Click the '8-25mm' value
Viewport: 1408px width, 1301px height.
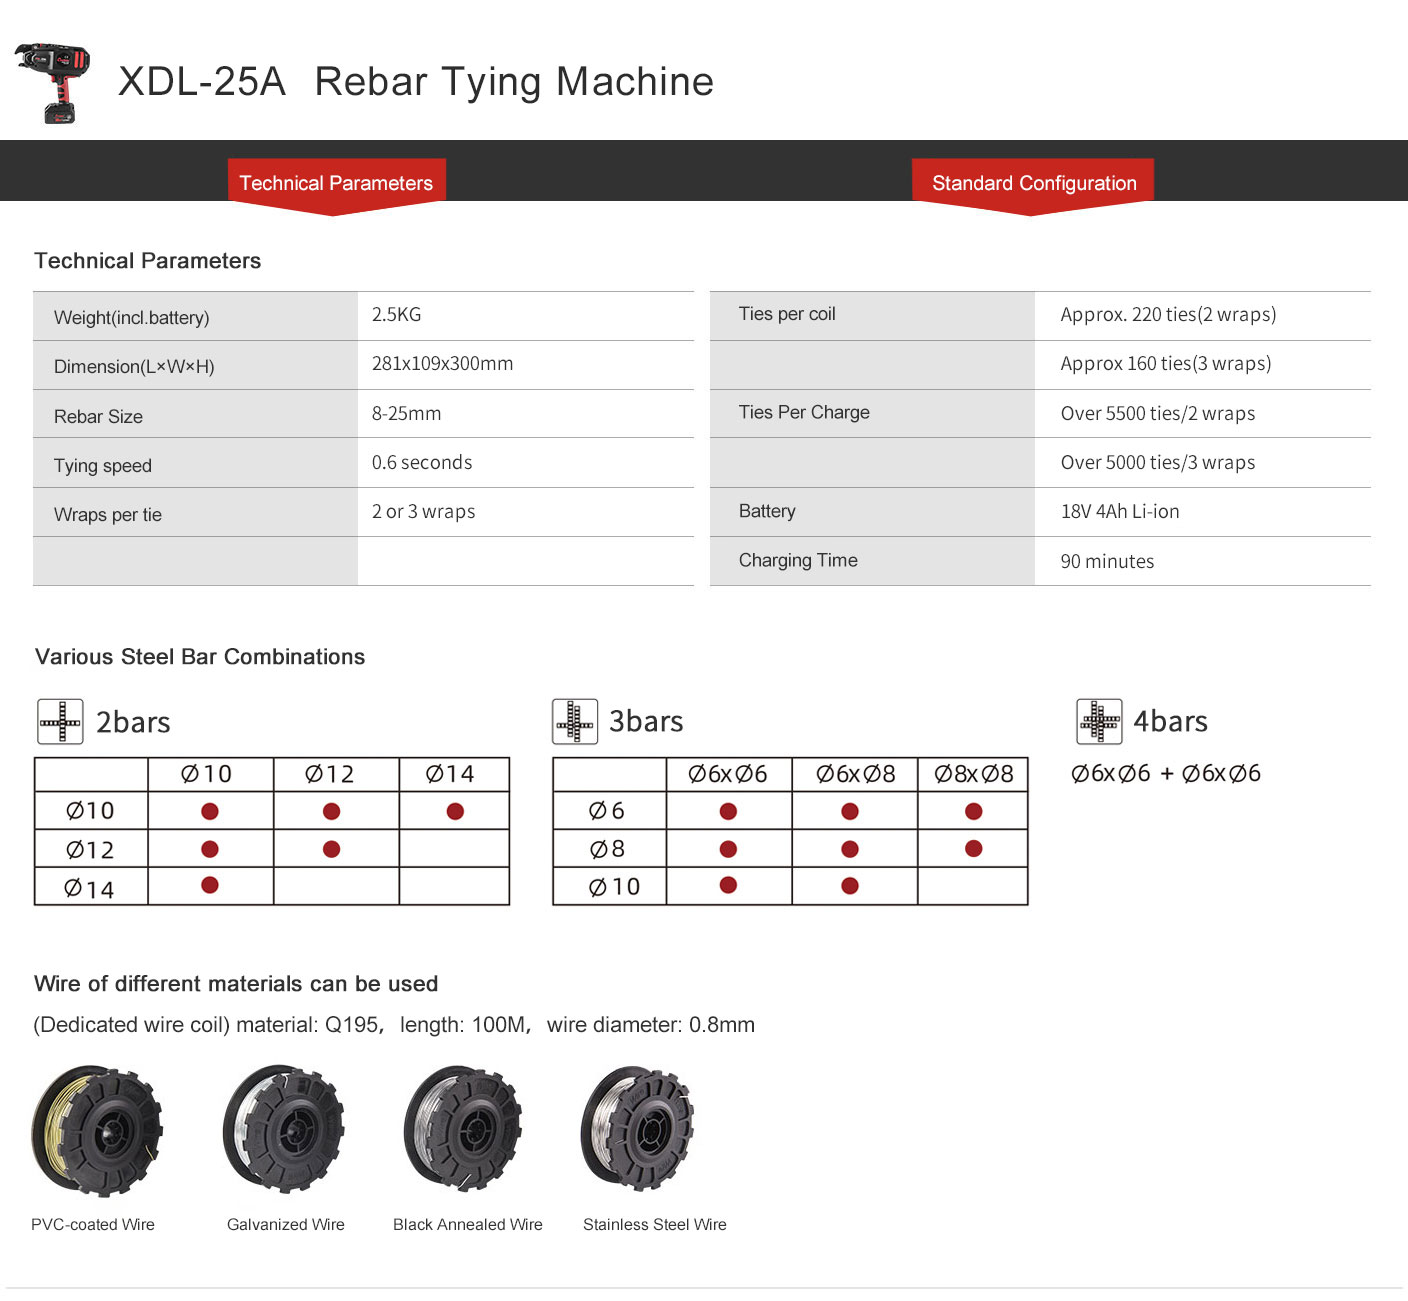point(407,414)
